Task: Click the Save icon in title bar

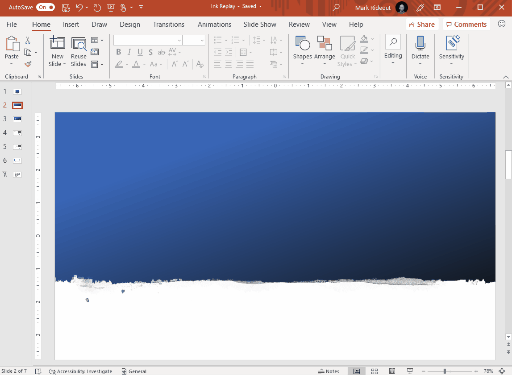Action: coord(66,7)
